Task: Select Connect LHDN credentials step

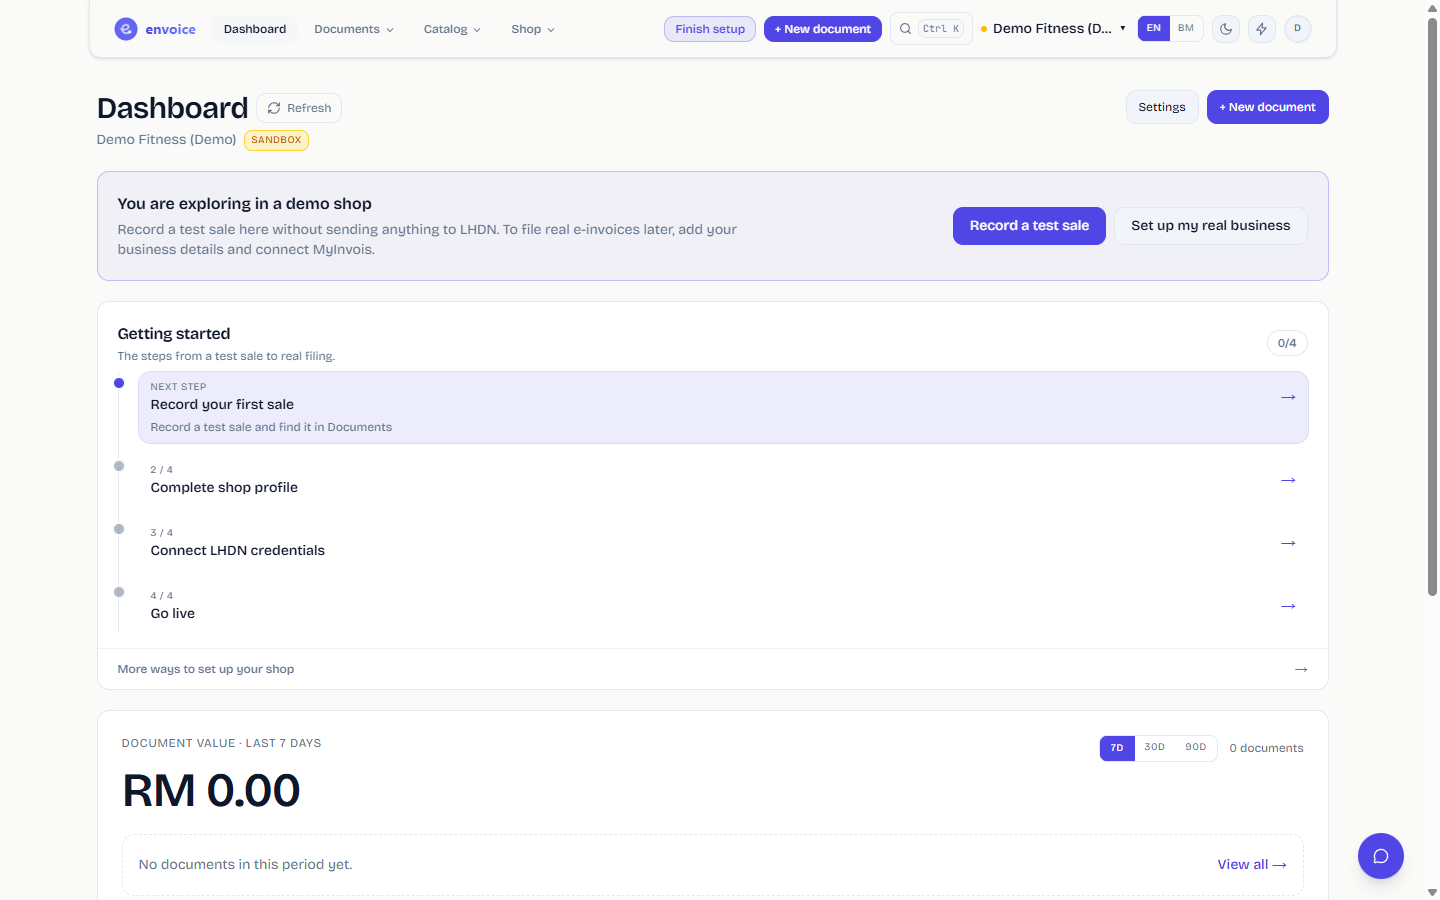Action: 723,543
